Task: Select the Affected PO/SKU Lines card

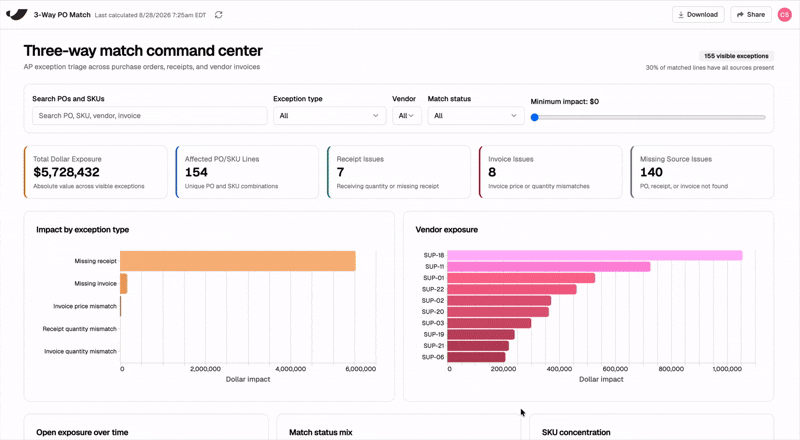Action: [247, 172]
